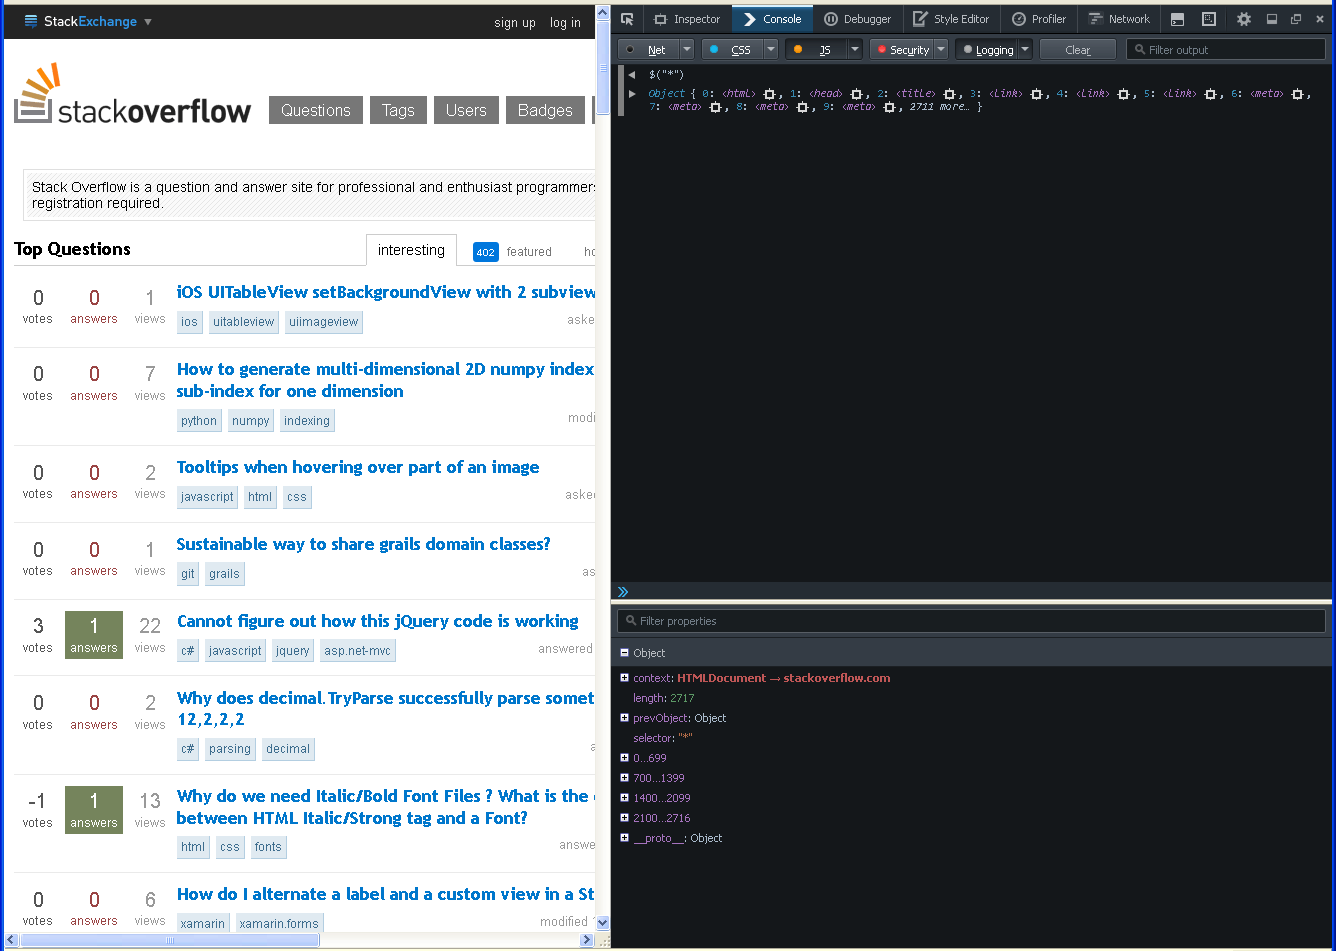Image resolution: width=1336 pixels, height=951 pixels.
Task: Expand the 2100…2716 range
Action: click(624, 818)
